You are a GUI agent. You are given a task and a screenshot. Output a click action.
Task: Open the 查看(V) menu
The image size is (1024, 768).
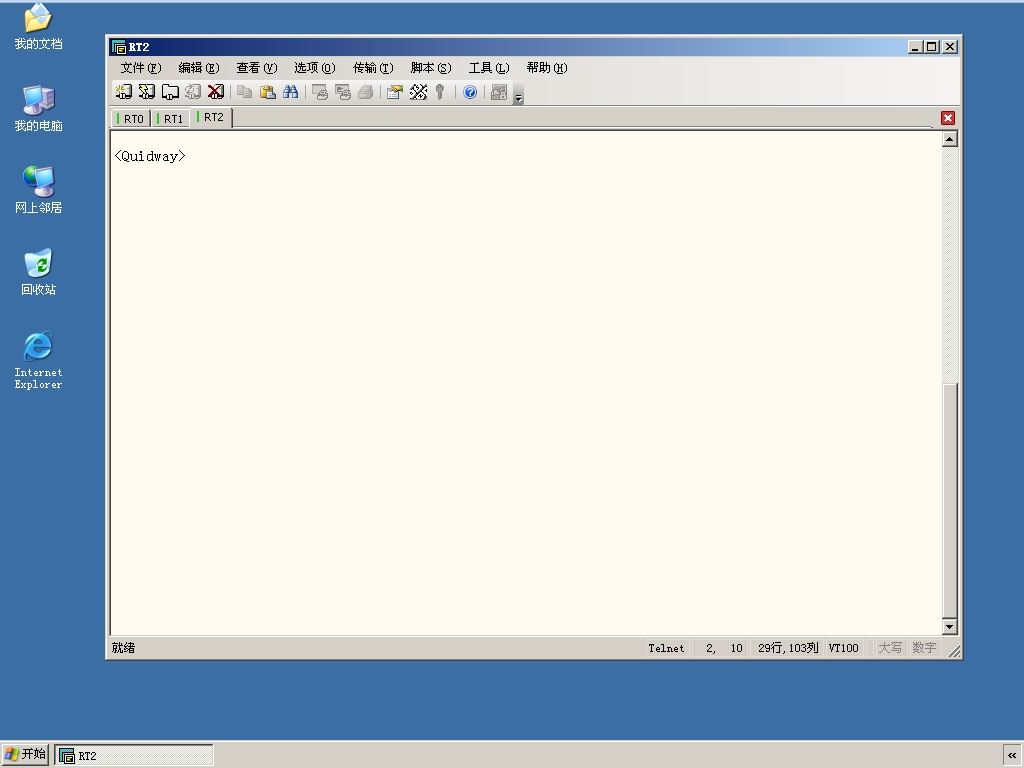257,68
